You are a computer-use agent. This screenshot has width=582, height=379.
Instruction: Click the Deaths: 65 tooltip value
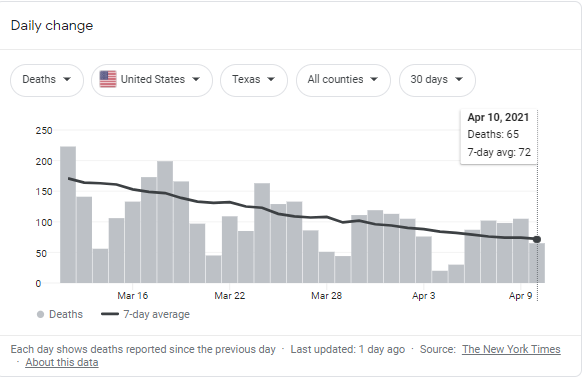coord(493,134)
